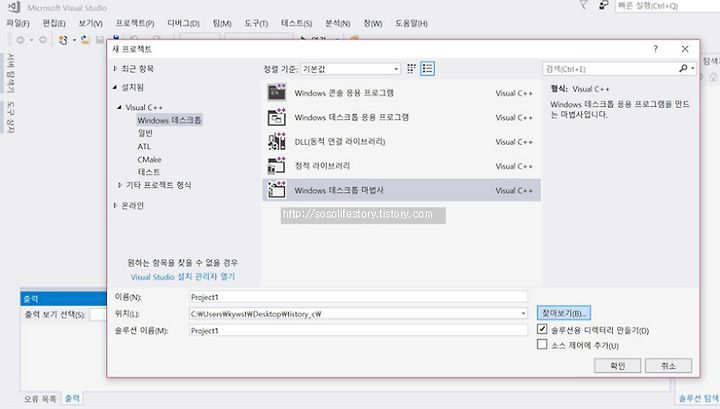Open the 프로젝트(P) menu
Screen dimensions: 720x409
point(135,23)
